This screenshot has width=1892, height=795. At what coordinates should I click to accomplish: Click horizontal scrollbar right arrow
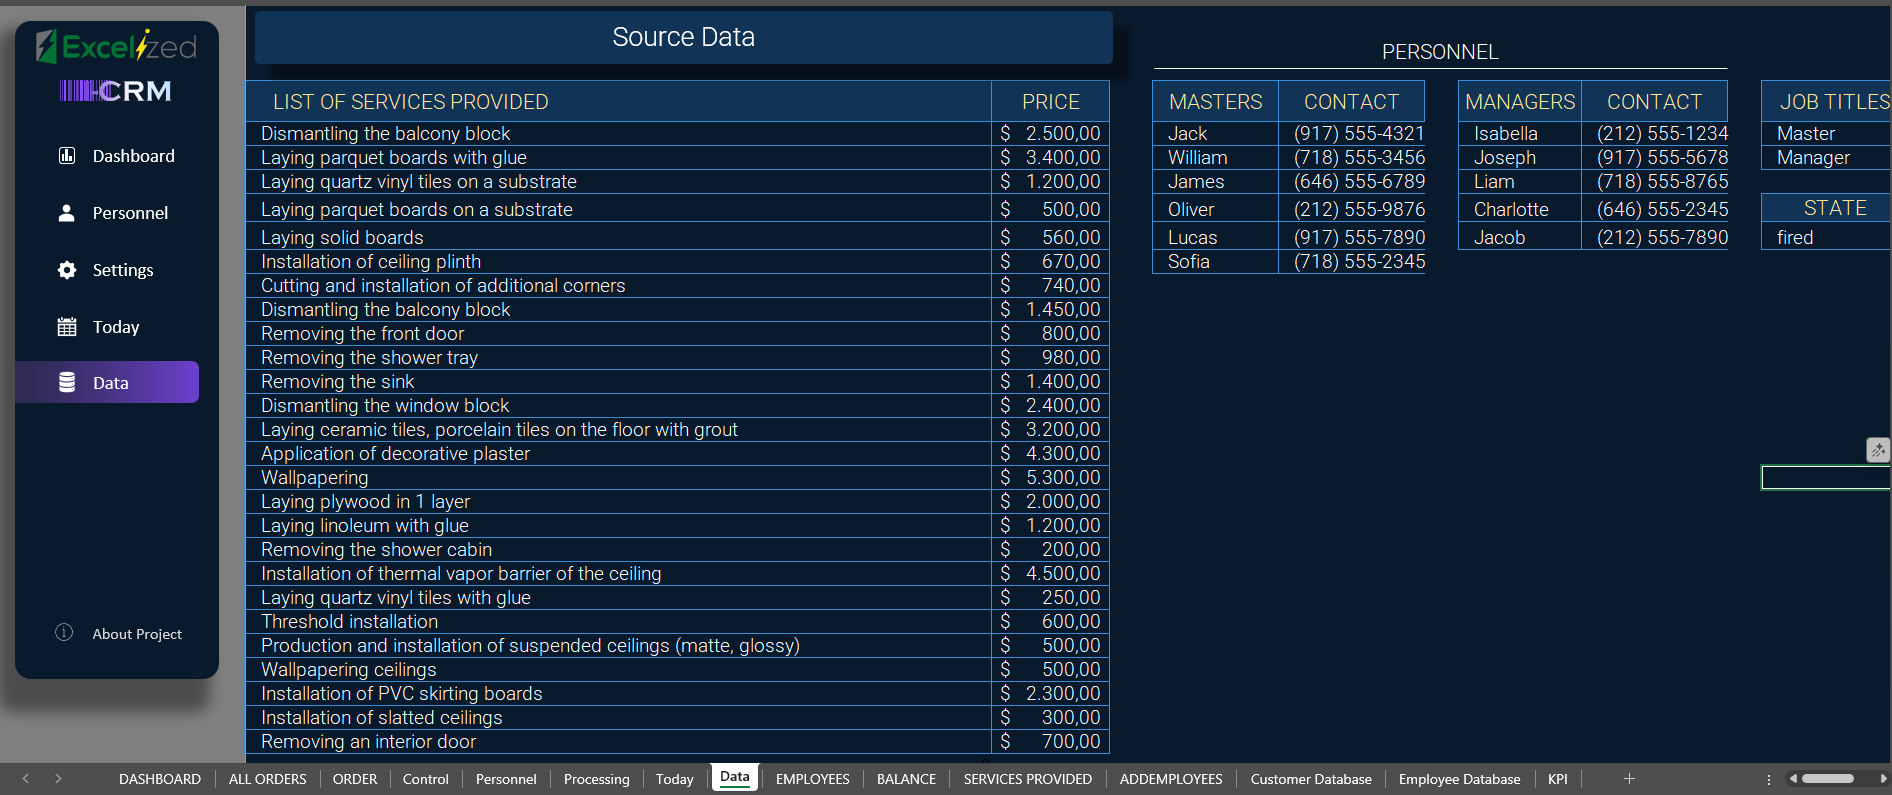1883,778
